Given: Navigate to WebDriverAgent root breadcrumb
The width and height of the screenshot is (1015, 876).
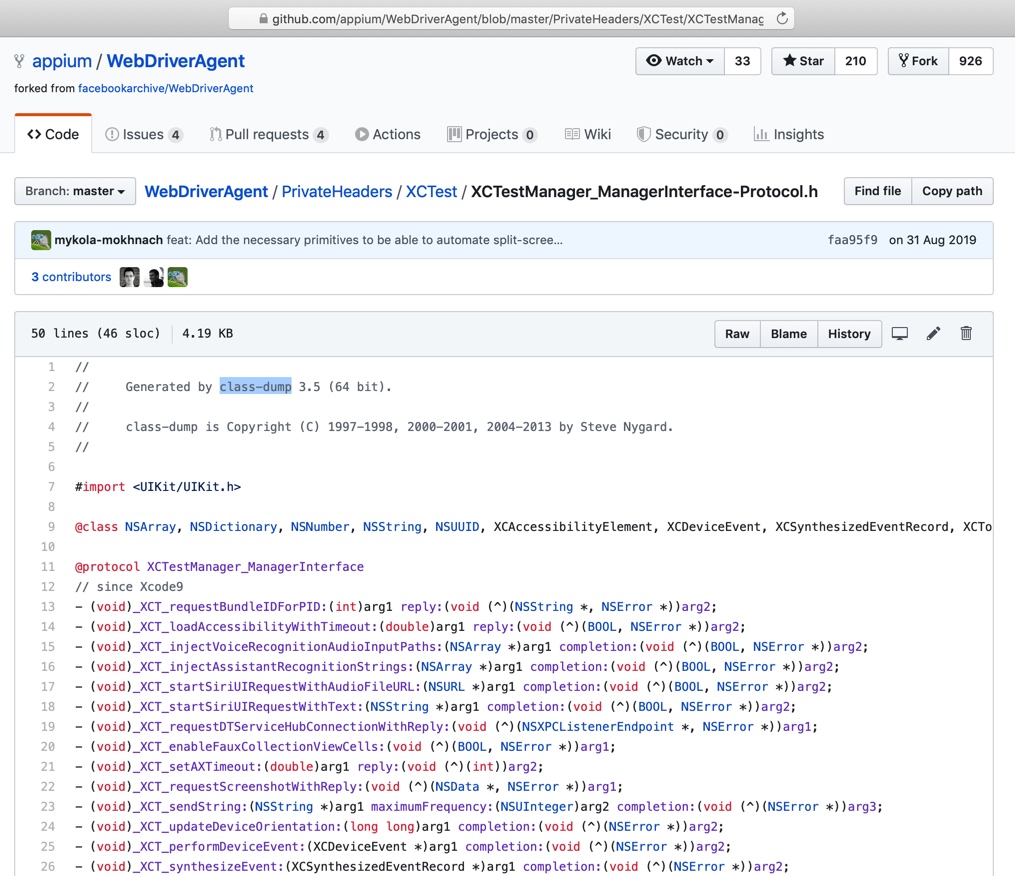Looking at the screenshot, I should [206, 192].
